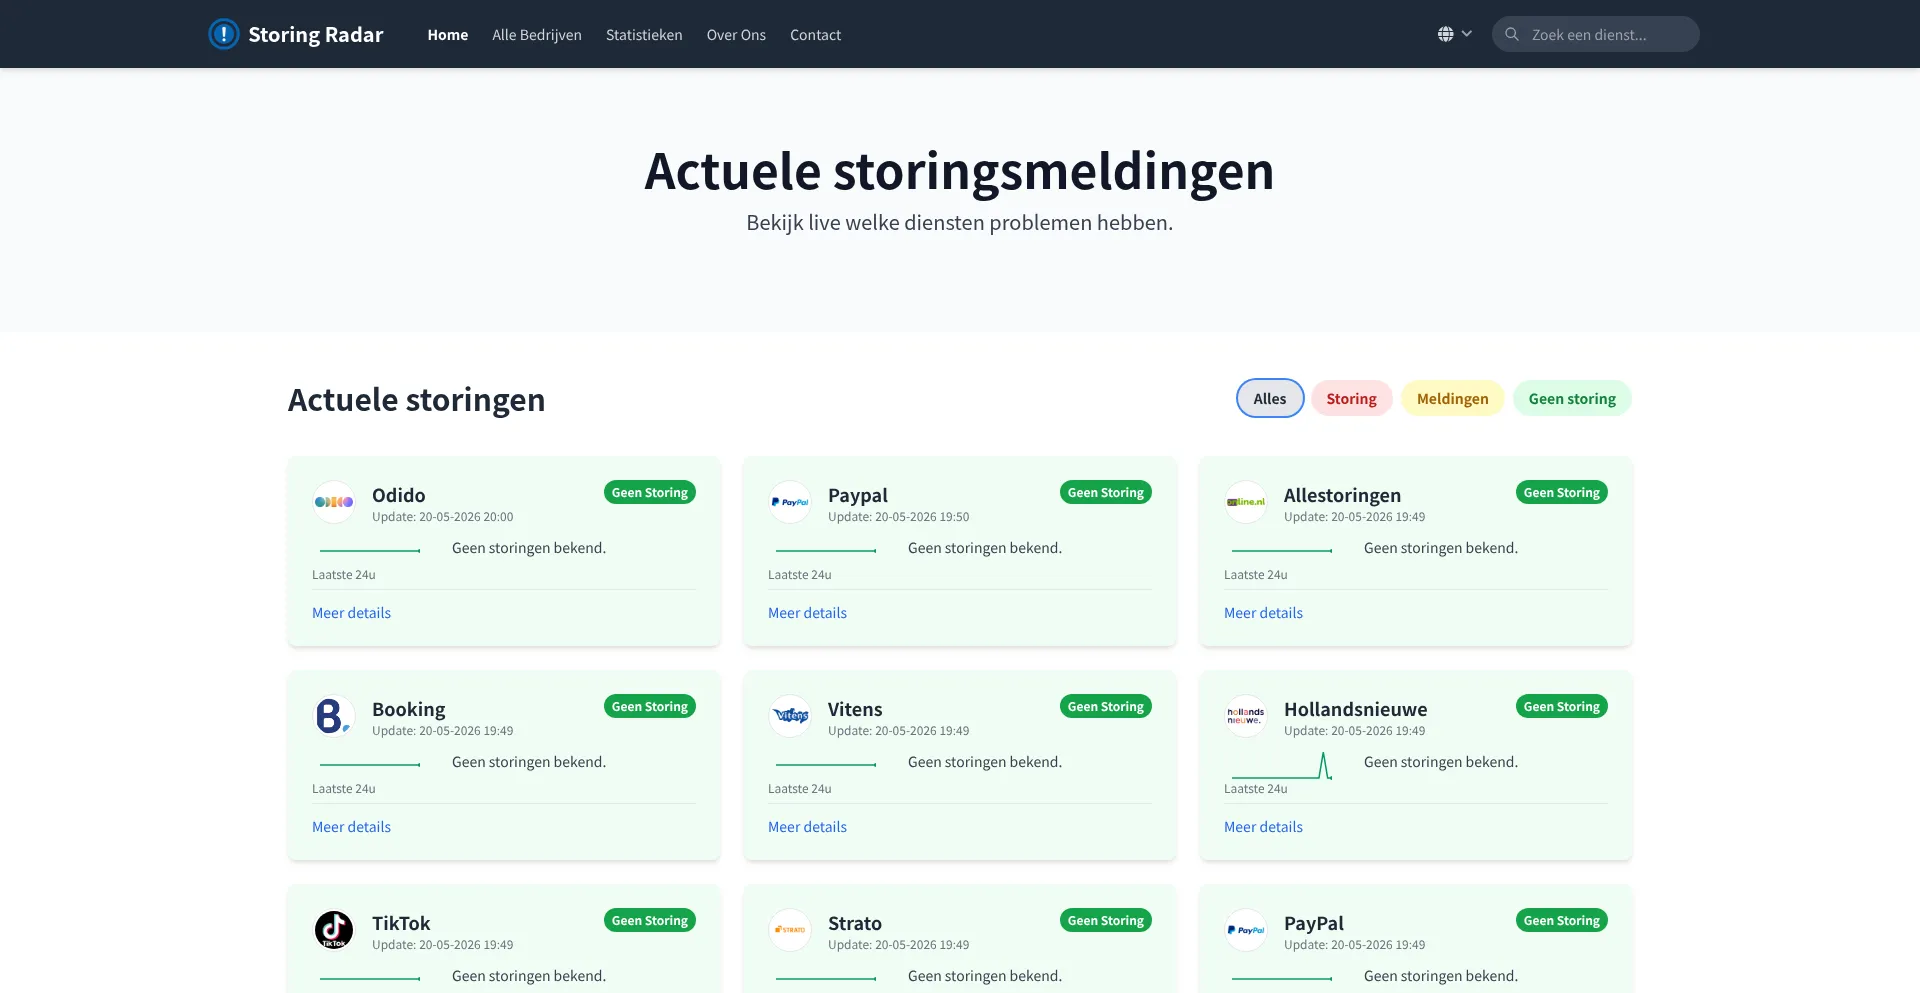Open Meer details for Hollandsnieuwe
Image resolution: width=1920 pixels, height=993 pixels.
click(x=1263, y=827)
